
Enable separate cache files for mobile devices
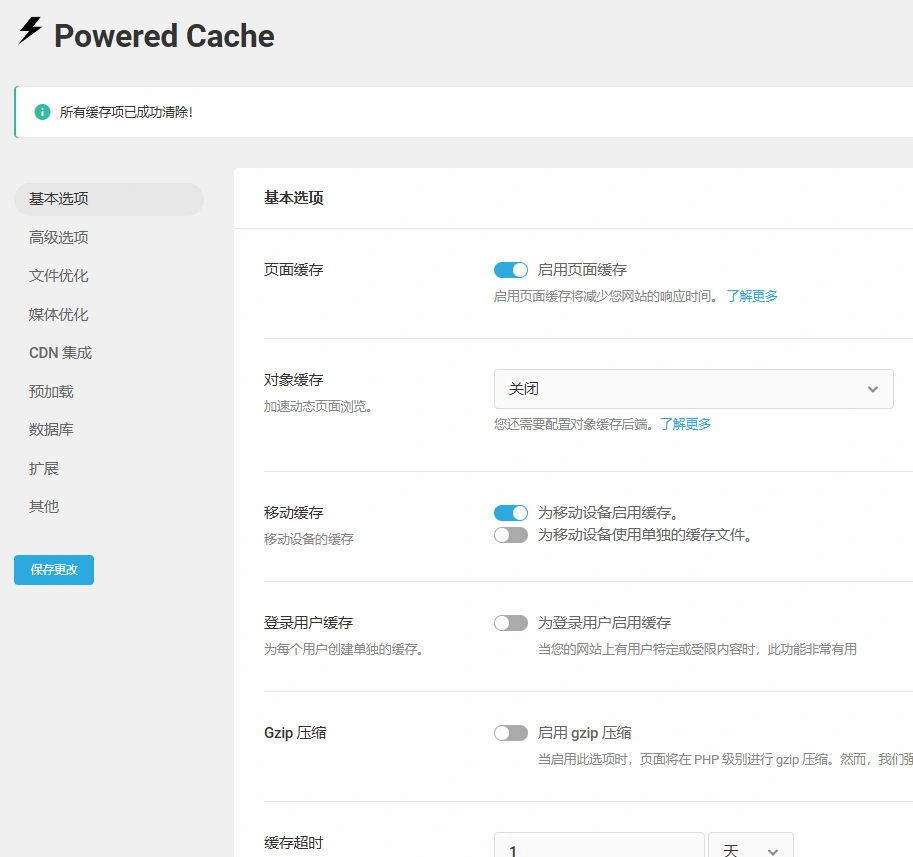click(510, 535)
